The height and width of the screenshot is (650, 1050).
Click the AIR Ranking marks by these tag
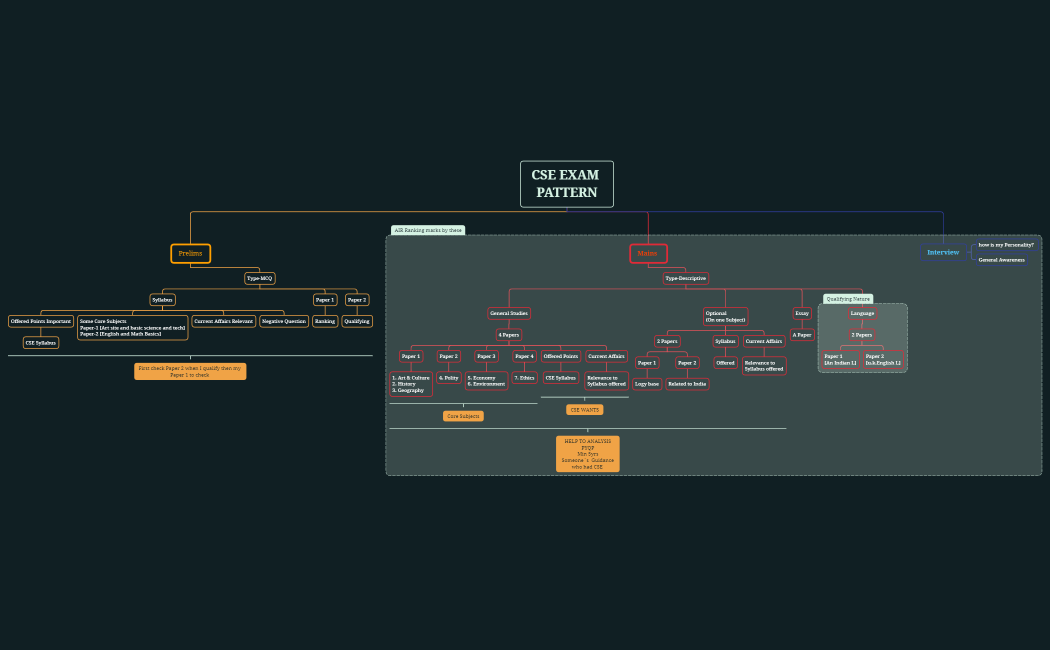428,230
